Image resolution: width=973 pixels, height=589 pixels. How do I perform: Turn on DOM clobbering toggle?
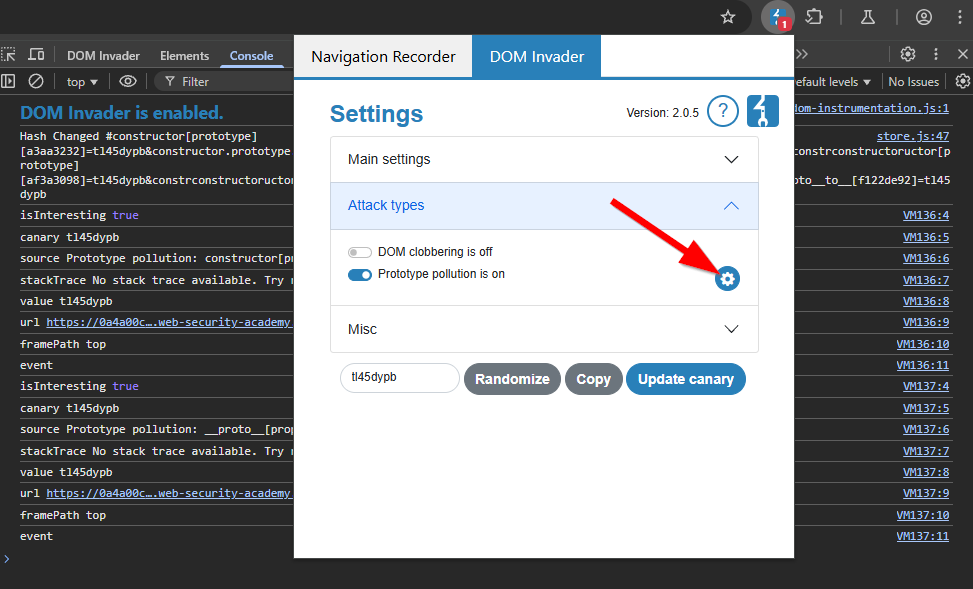click(x=359, y=252)
